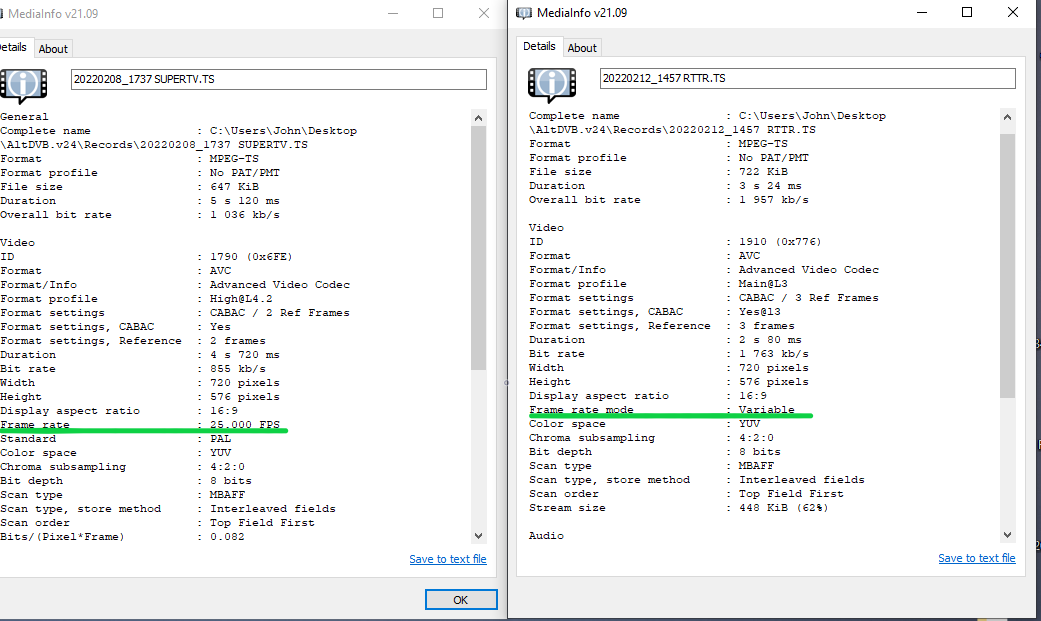
Task: Click Save to text file in left window
Action: pos(447,559)
